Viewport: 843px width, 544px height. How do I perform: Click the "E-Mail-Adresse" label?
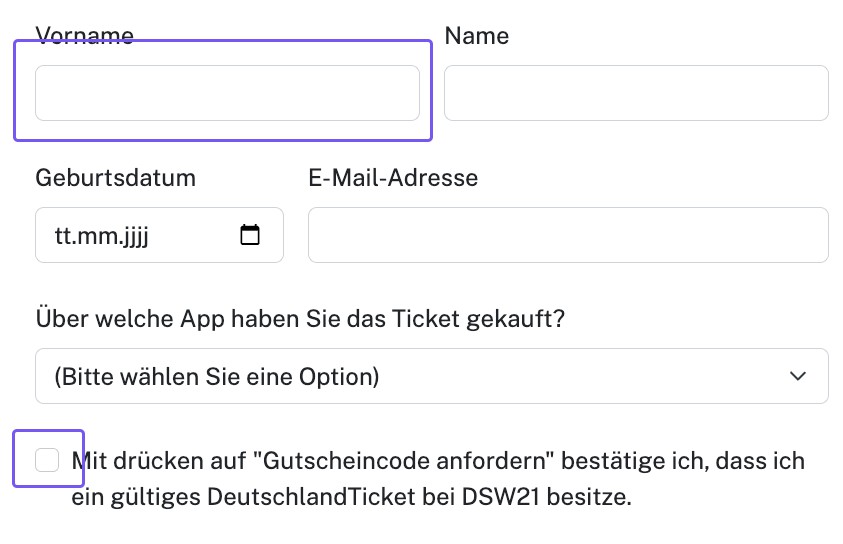pos(392,178)
